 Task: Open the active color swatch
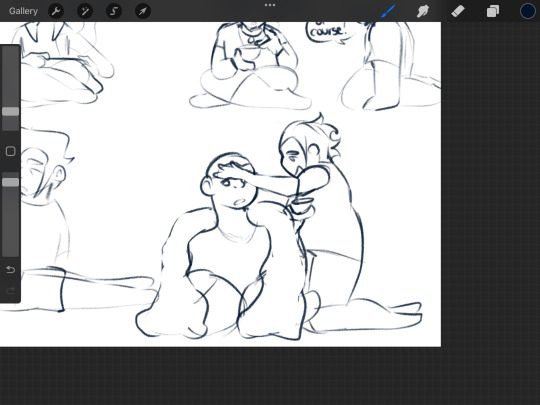pyautogui.click(x=527, y=11)
